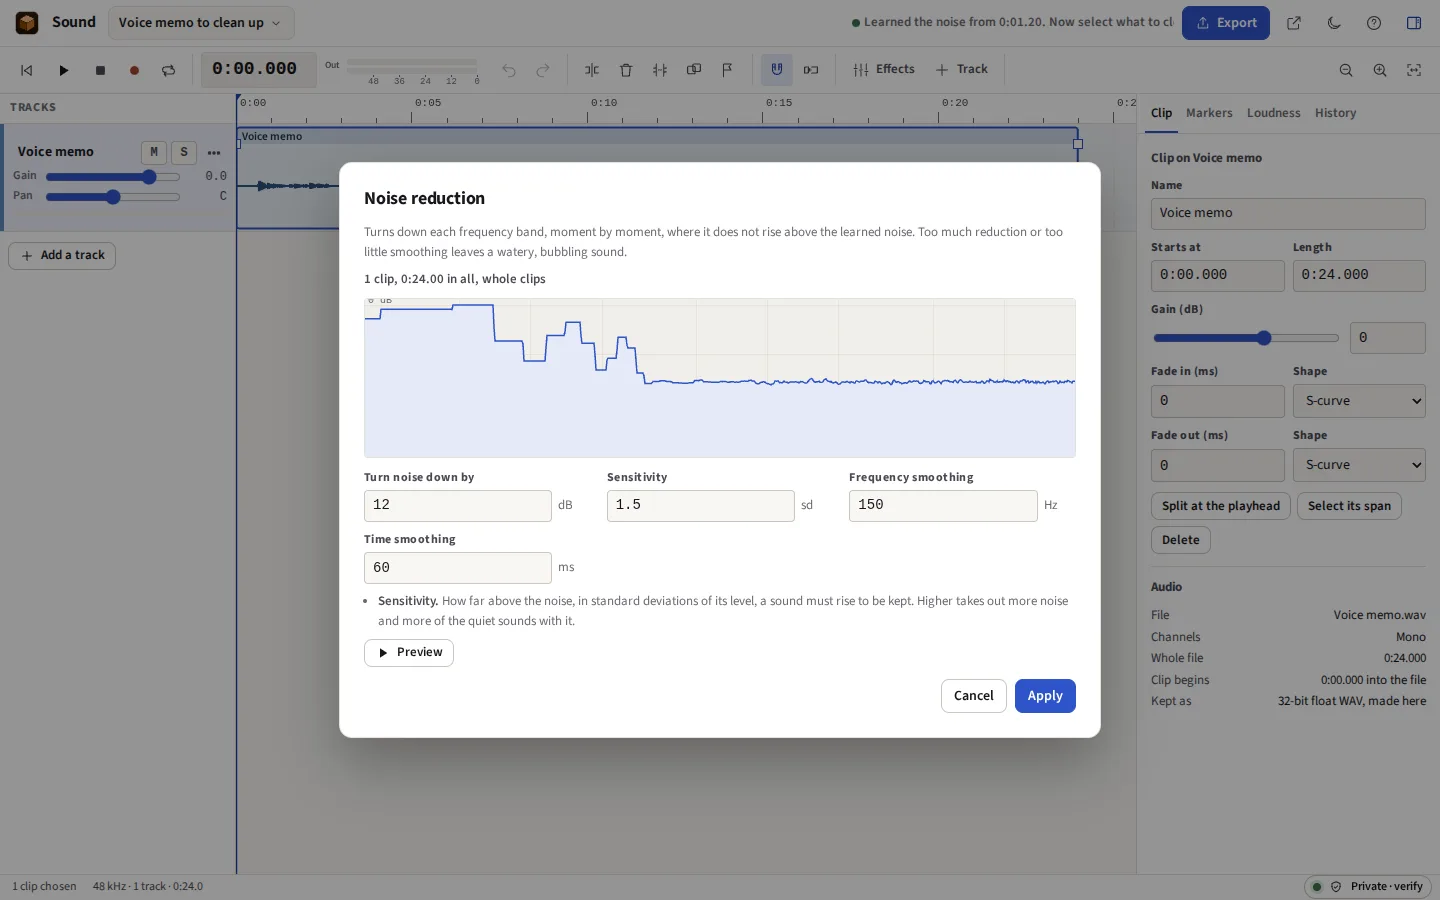Click the Sensitivity input field
This screenshot has width=1440, height=900.
pyautogui.click(x=700, y=506)
